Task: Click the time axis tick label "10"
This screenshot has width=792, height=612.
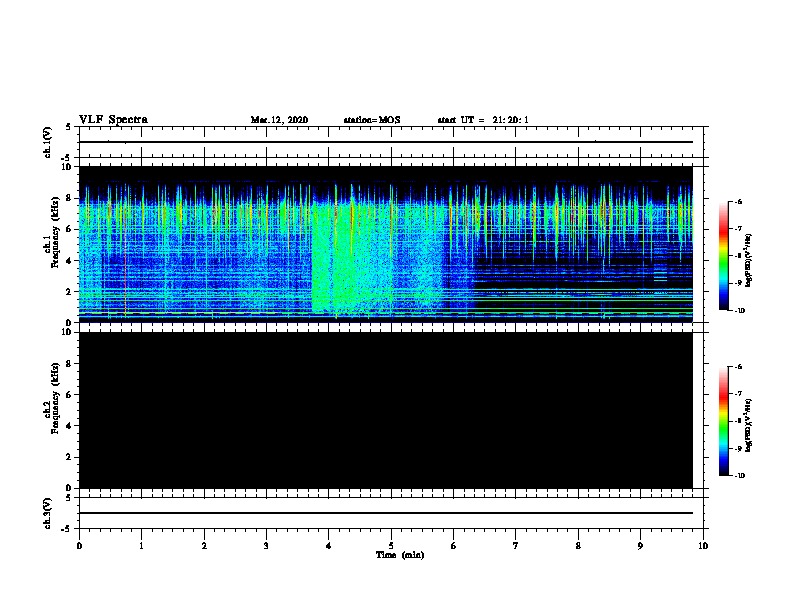Action: coord(703,546)
